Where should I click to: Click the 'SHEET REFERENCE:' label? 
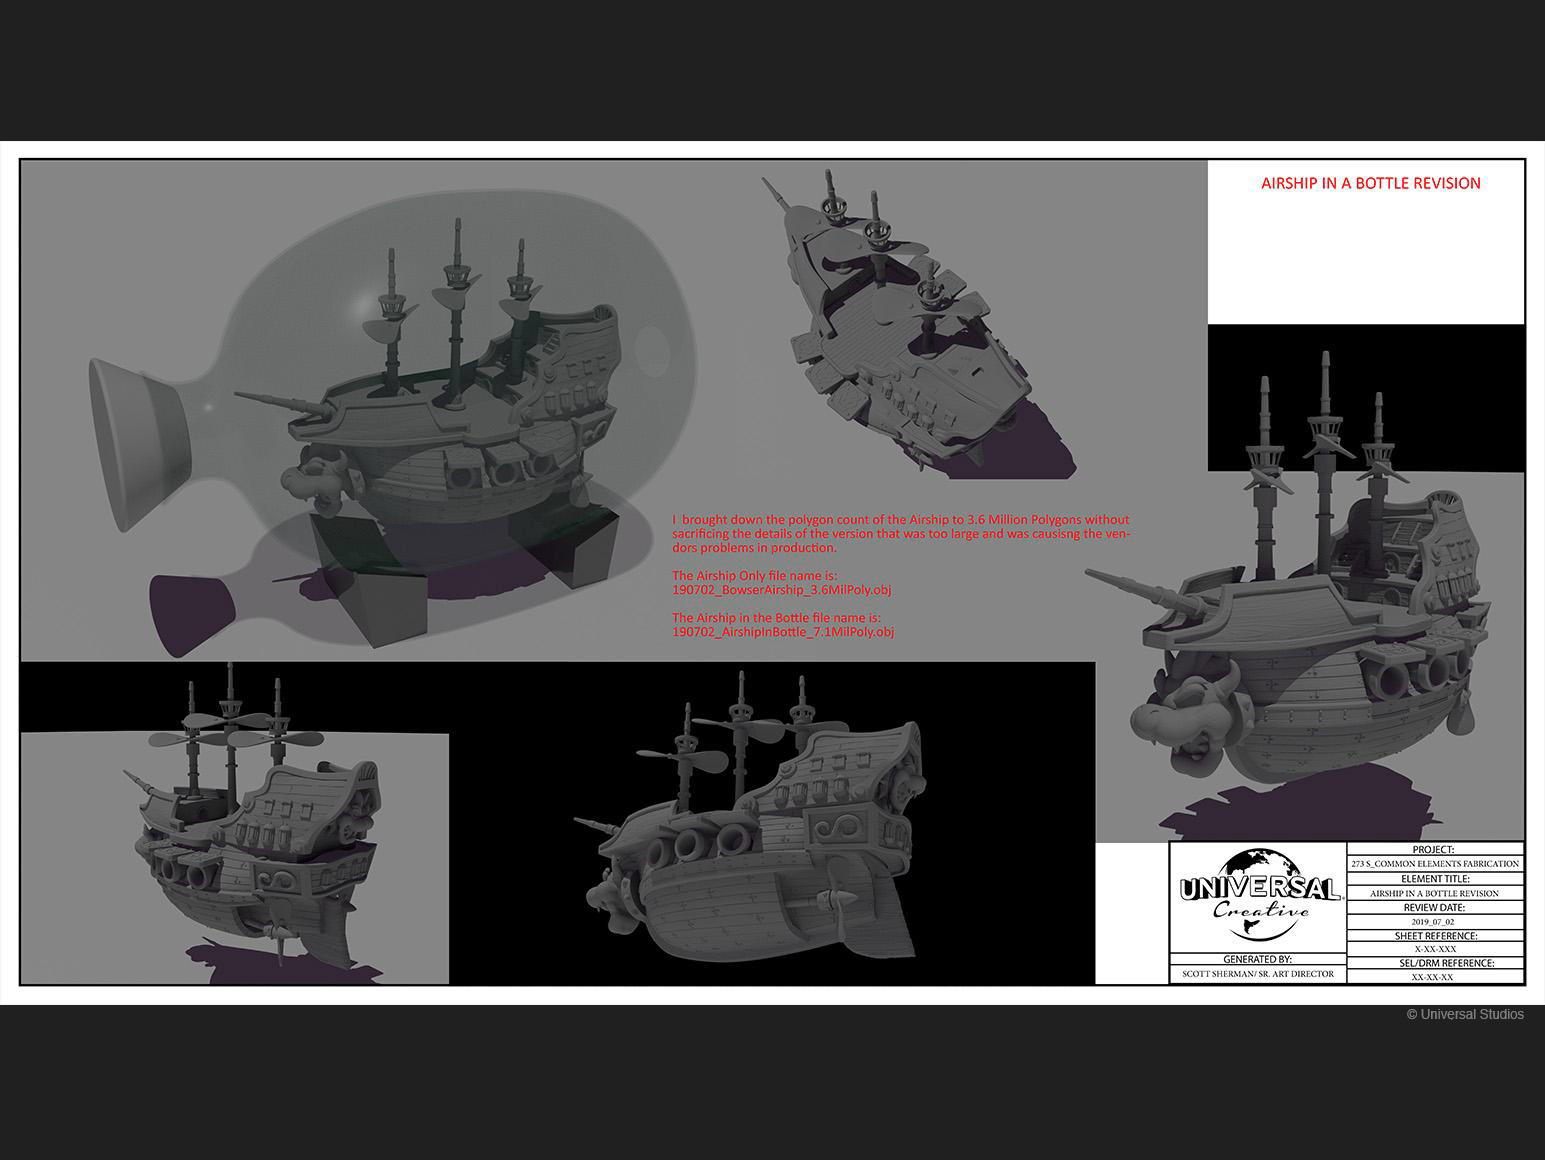tap(1436, 936)
